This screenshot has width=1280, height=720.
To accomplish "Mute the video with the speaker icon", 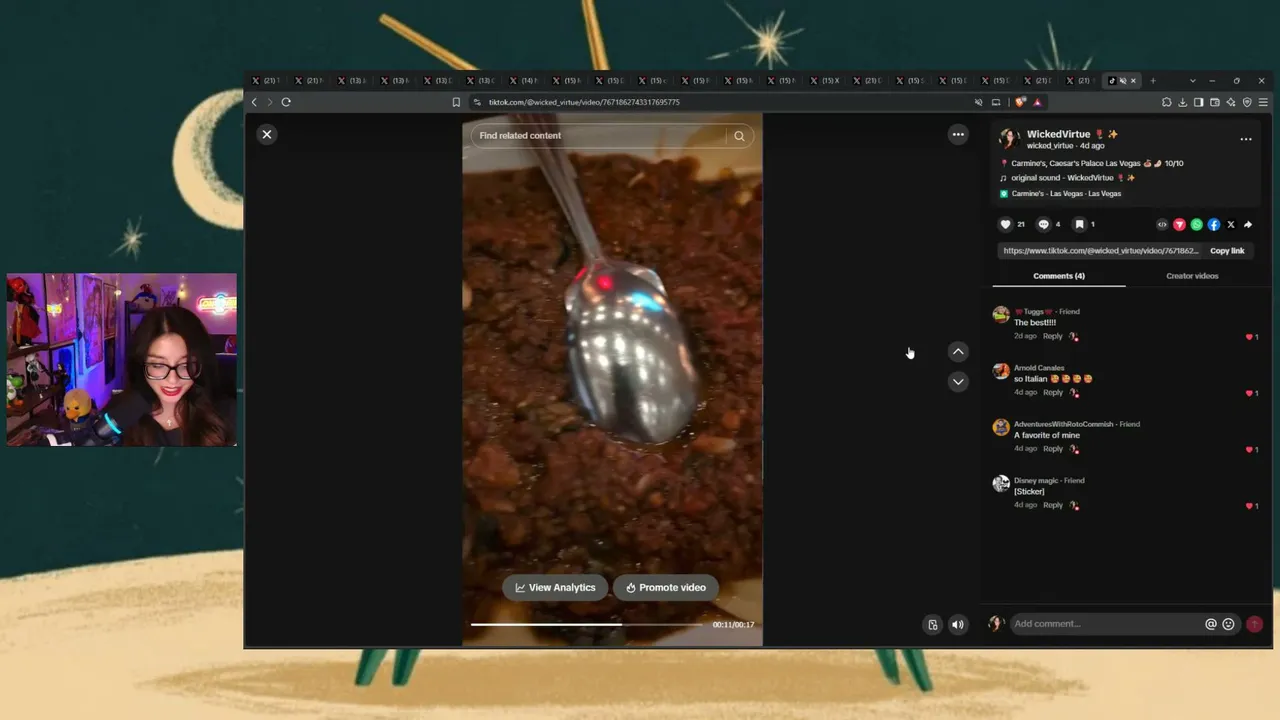I will point(957,625).
